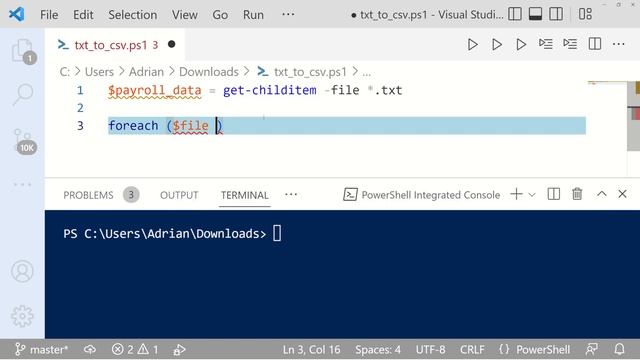640x360 pixels.
Task: Click the VS Code logo icon
Action: [16, 15]
